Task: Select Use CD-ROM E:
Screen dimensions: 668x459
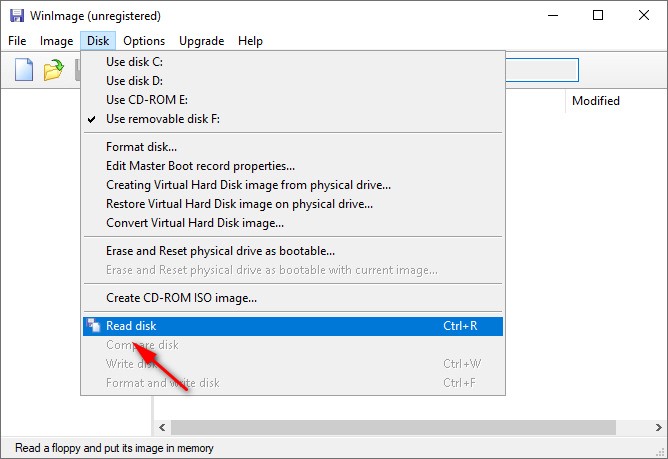Action: [293, 100]
